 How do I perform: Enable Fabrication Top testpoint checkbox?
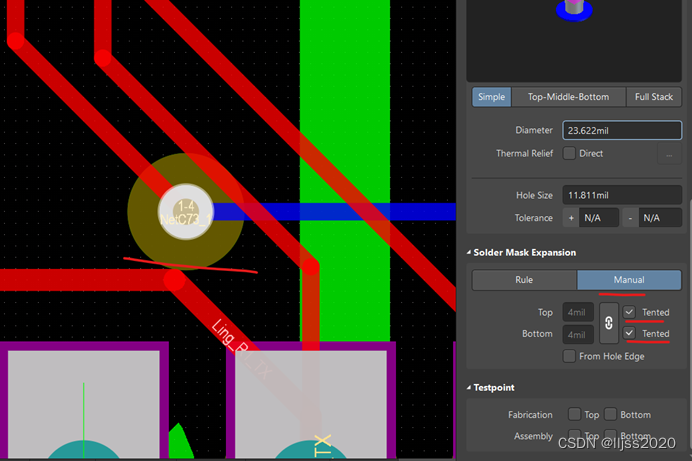(574, 414)
